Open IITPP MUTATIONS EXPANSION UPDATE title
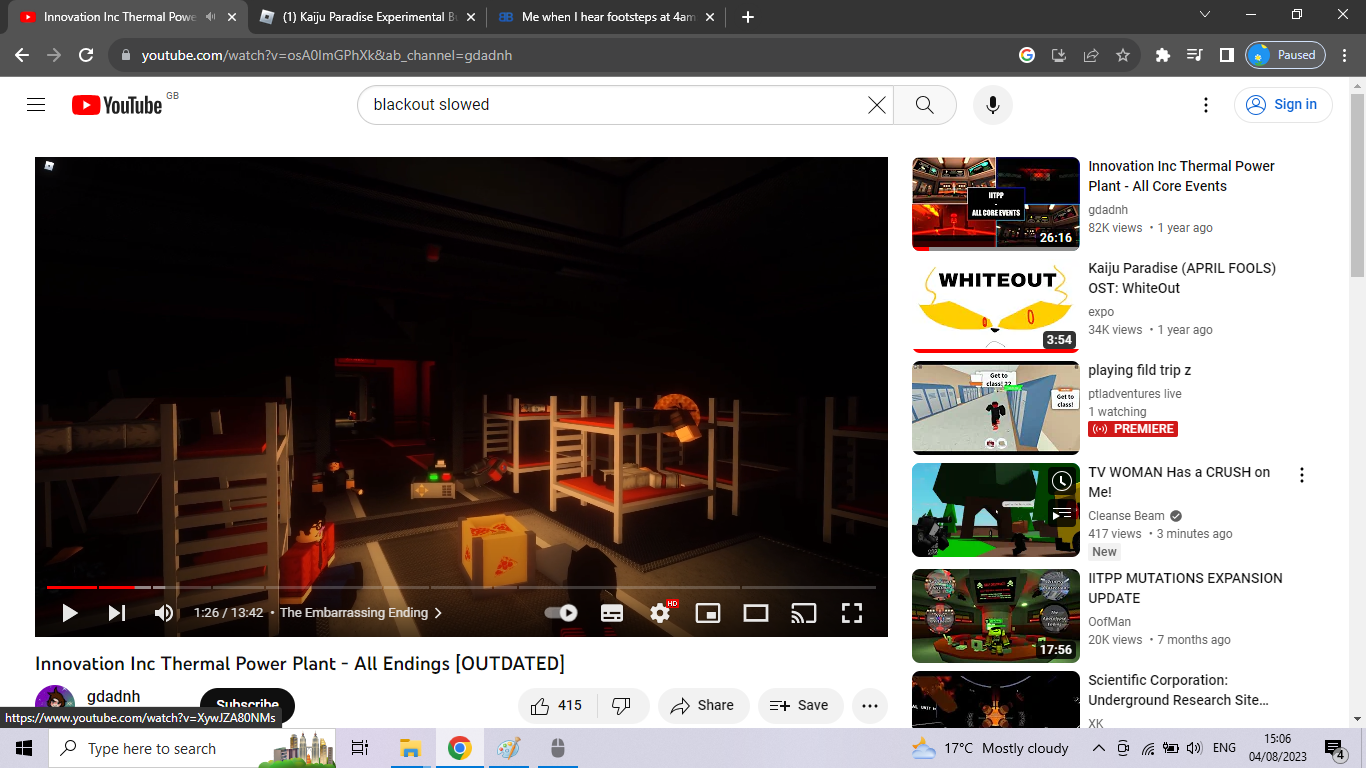Image resolution: width=1366 pixels, height=768 pixels. tap(1185, 588)
